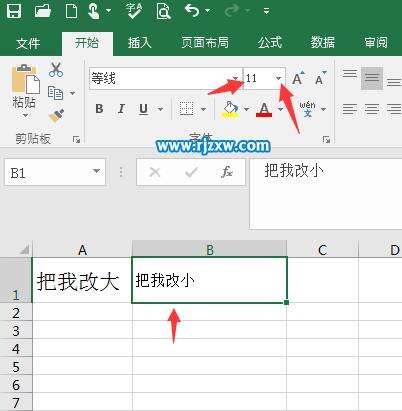The width and height of the screenshot is (402, 411).
Task: Open the 文件 menu tab
Action: (x=28, y=43)
